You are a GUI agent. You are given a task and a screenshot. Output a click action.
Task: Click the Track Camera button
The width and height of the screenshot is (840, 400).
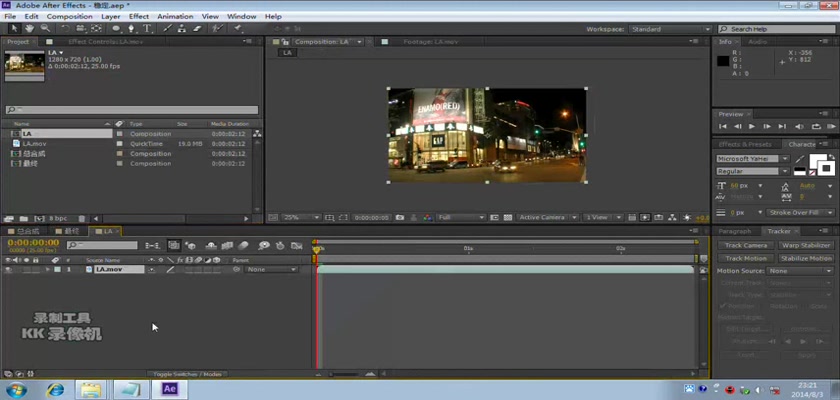pyautogui.click(x=746, y=245)
